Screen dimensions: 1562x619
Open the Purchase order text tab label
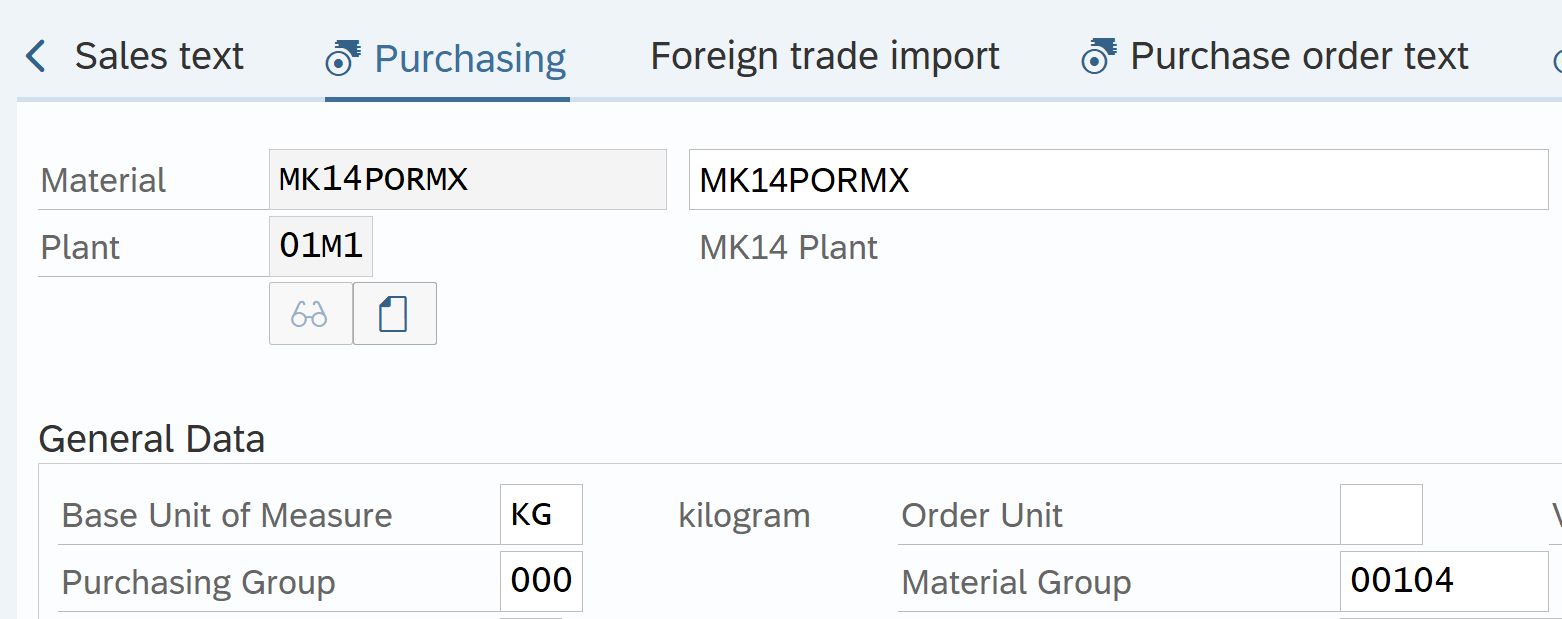coord(1299,57)
